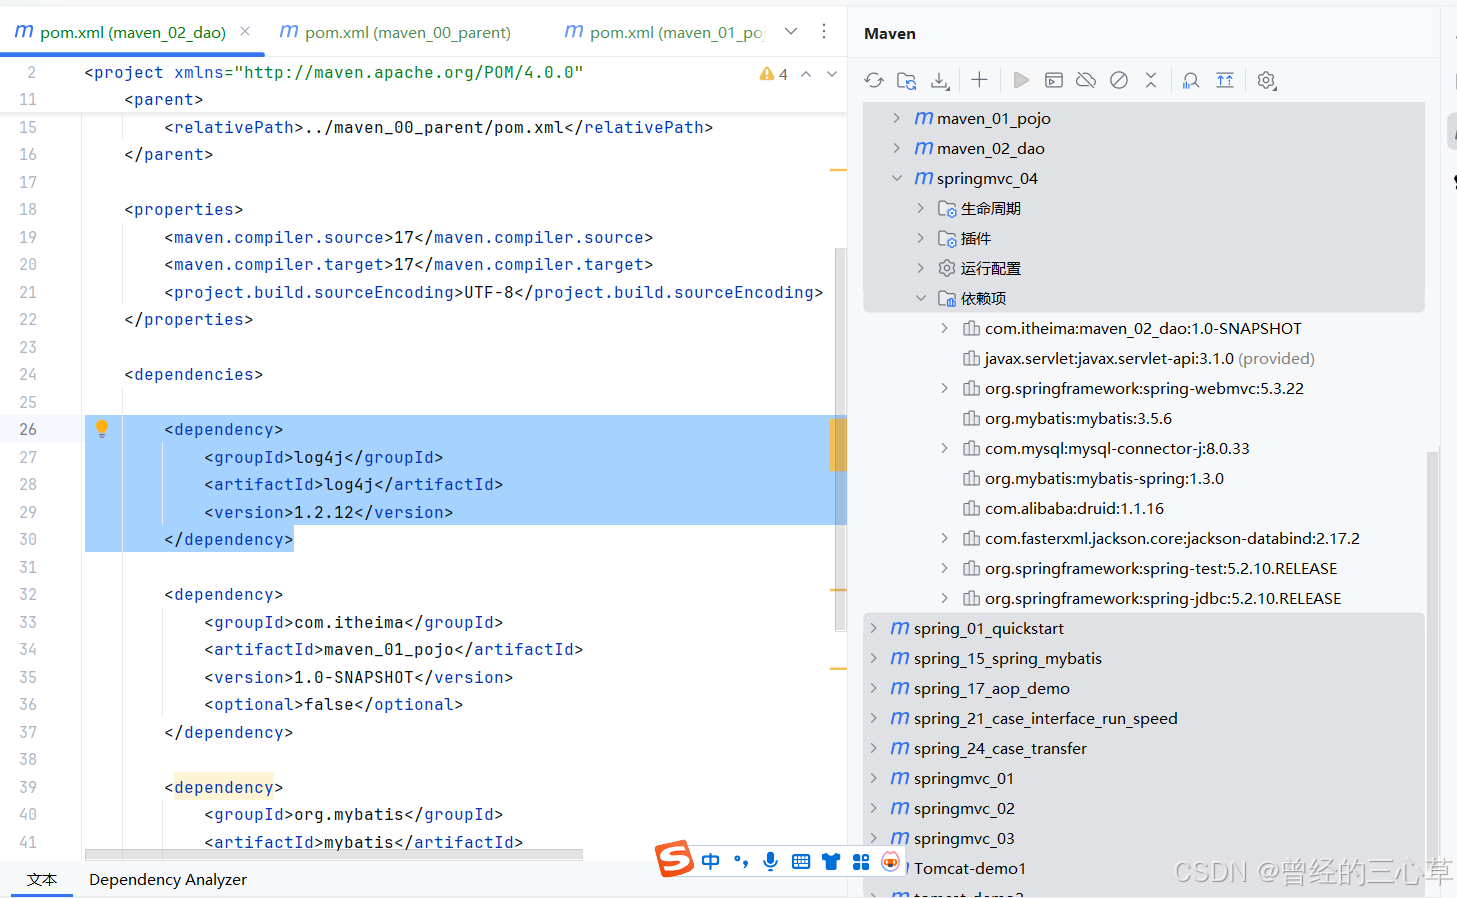Open IME soft keyboard icon

pyautogui.click(x=801, y=861)
